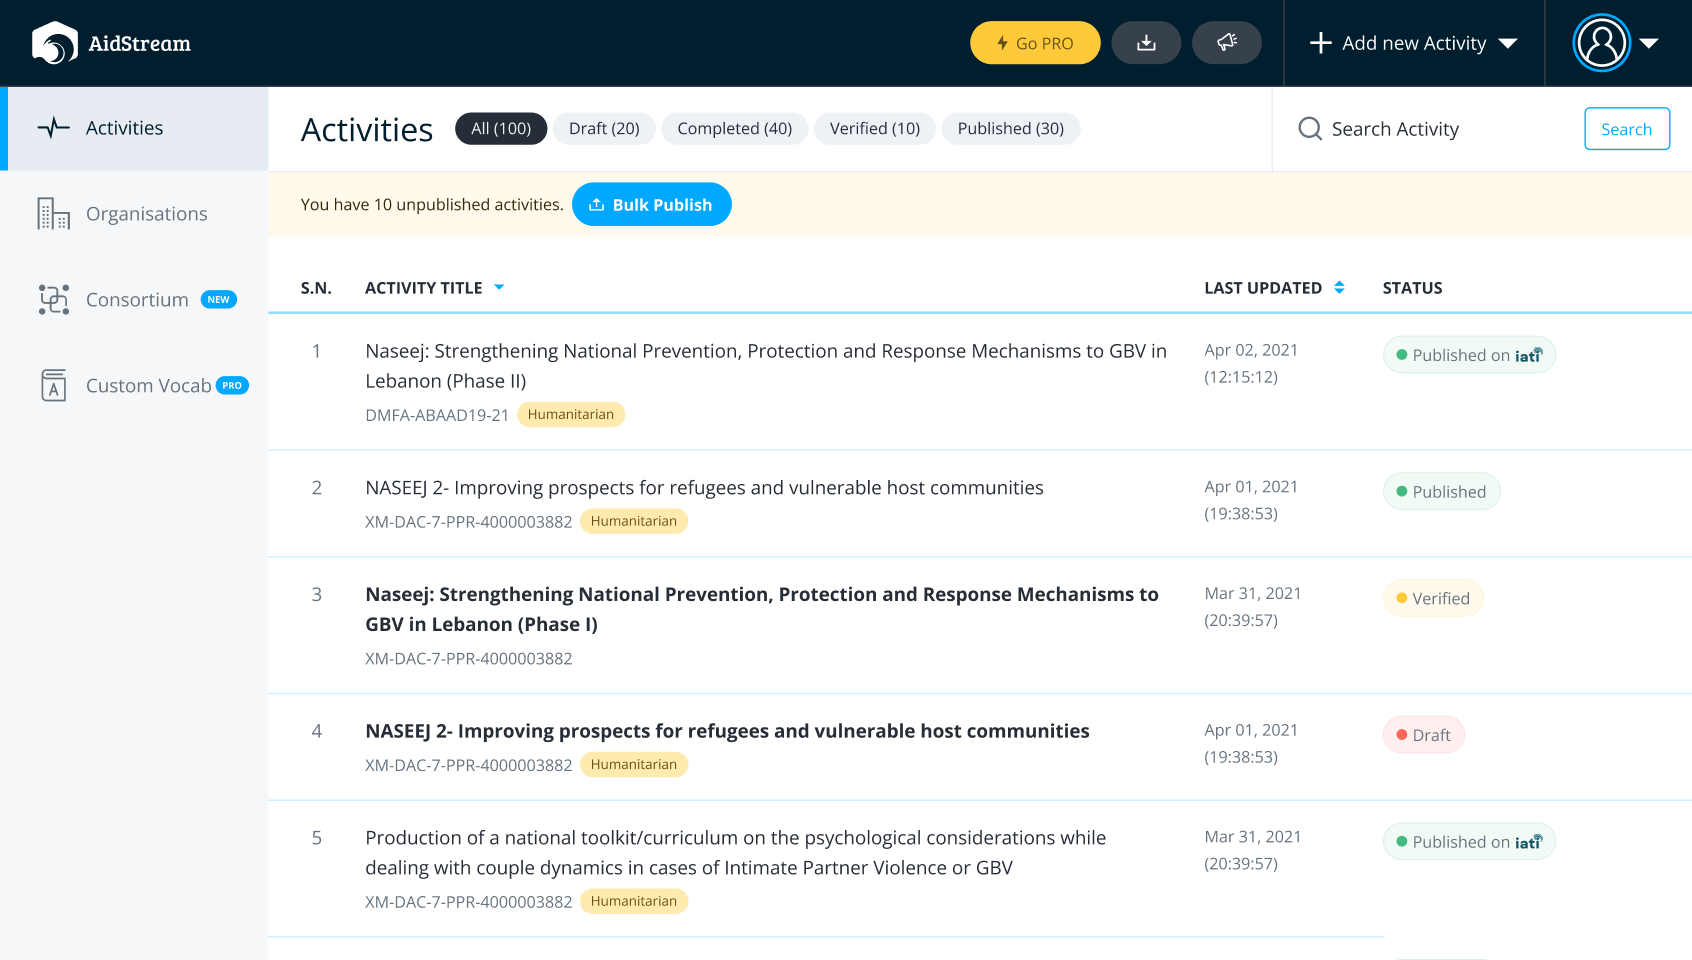Viewport: 1692px width, 960px height.
Task: Click Humanitarian tag on DMFA-ABAAD19-21 row
Action: (571, 414)
